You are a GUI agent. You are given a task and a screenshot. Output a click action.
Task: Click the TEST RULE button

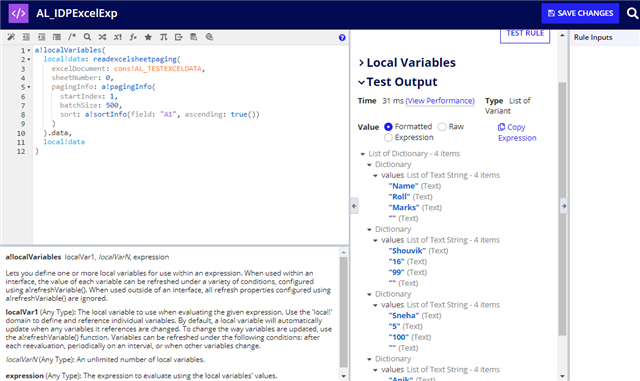[x=525, y=35]
